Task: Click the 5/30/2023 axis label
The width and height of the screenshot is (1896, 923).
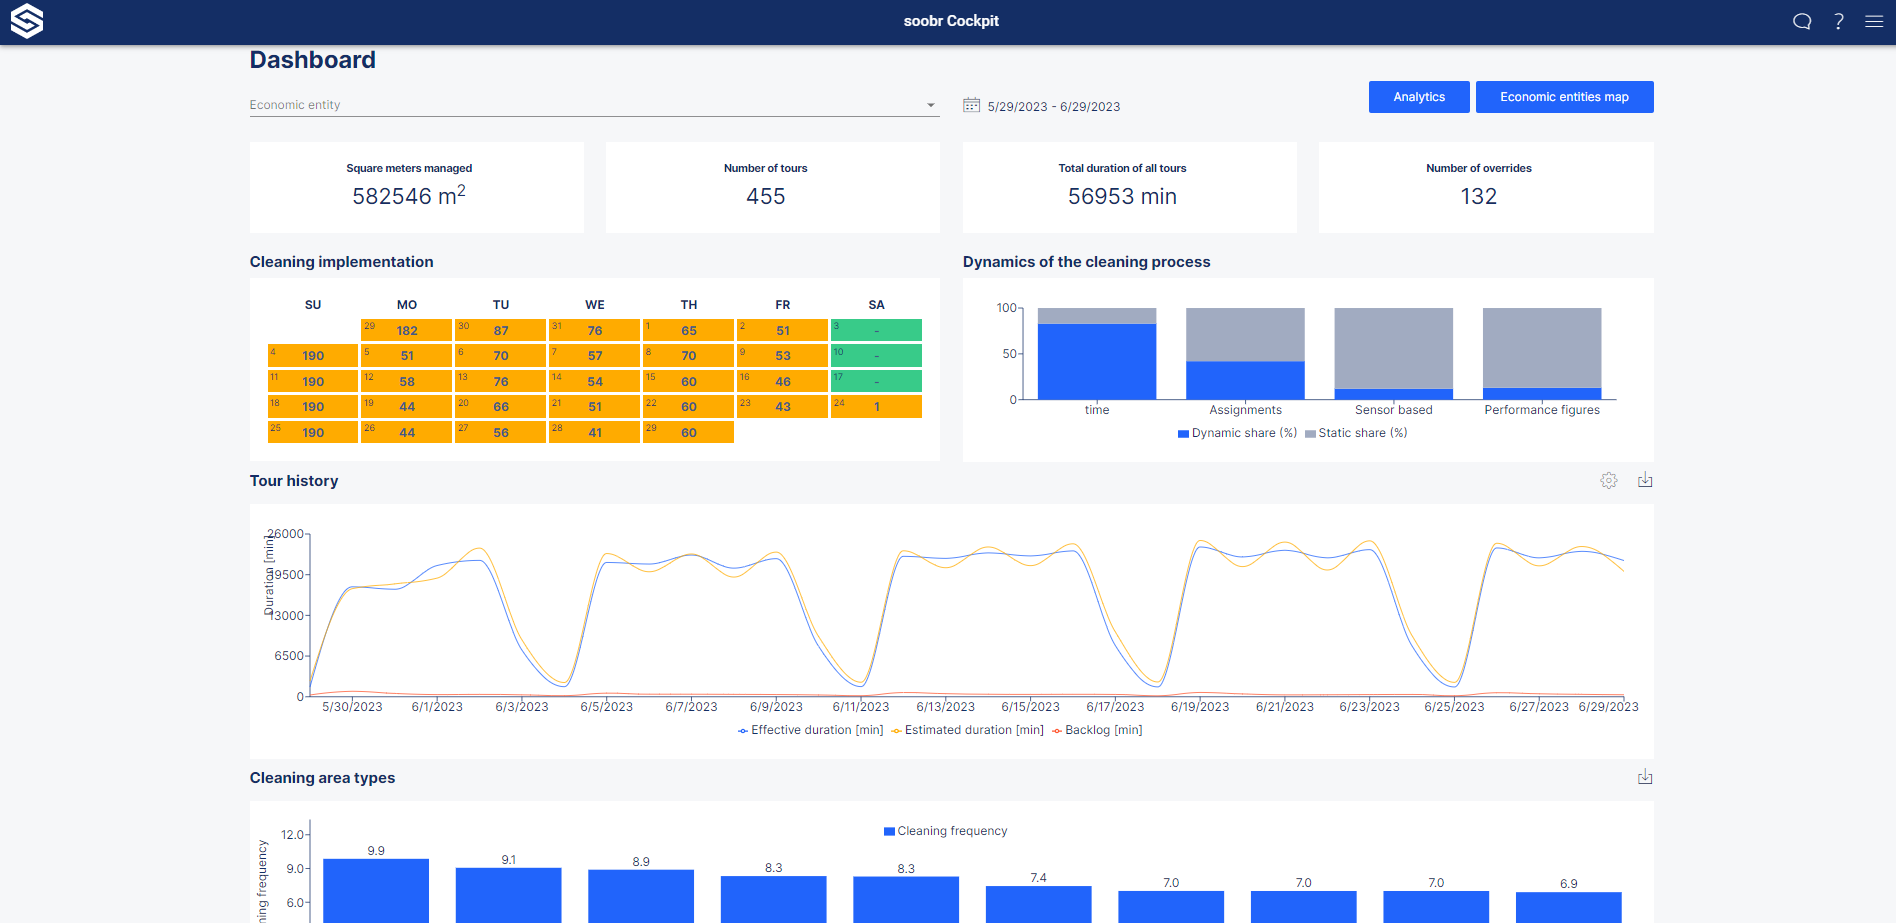Action: pos(352,707)
